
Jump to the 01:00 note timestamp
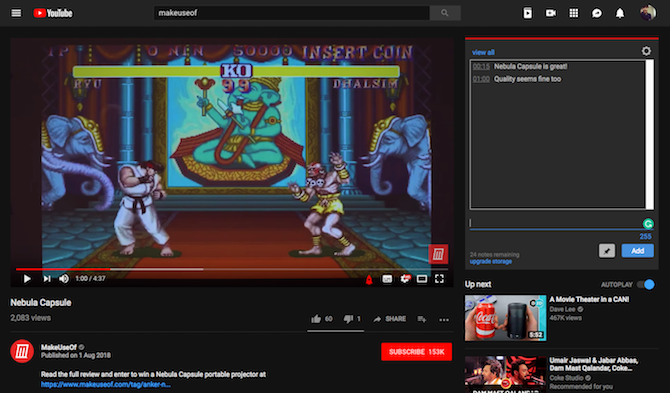tap(481, 79)
